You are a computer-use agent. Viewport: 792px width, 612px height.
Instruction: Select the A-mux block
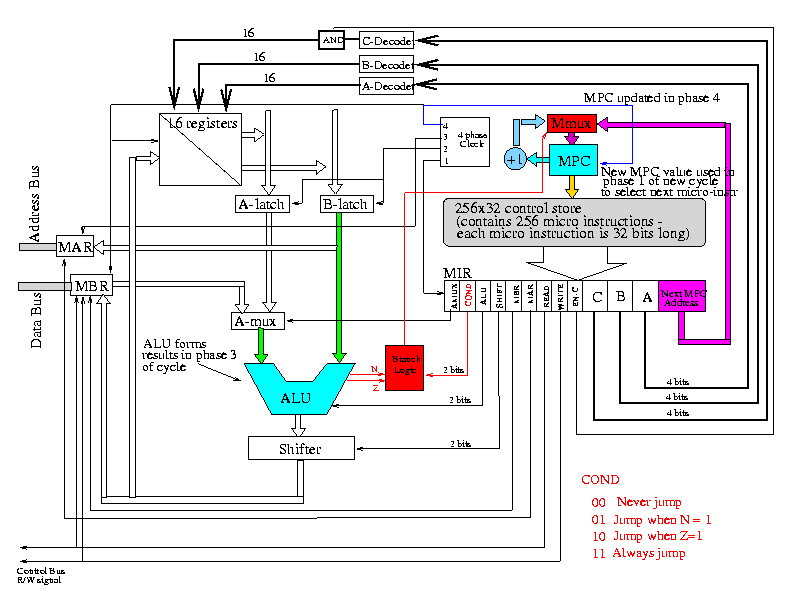coord(258,321)
